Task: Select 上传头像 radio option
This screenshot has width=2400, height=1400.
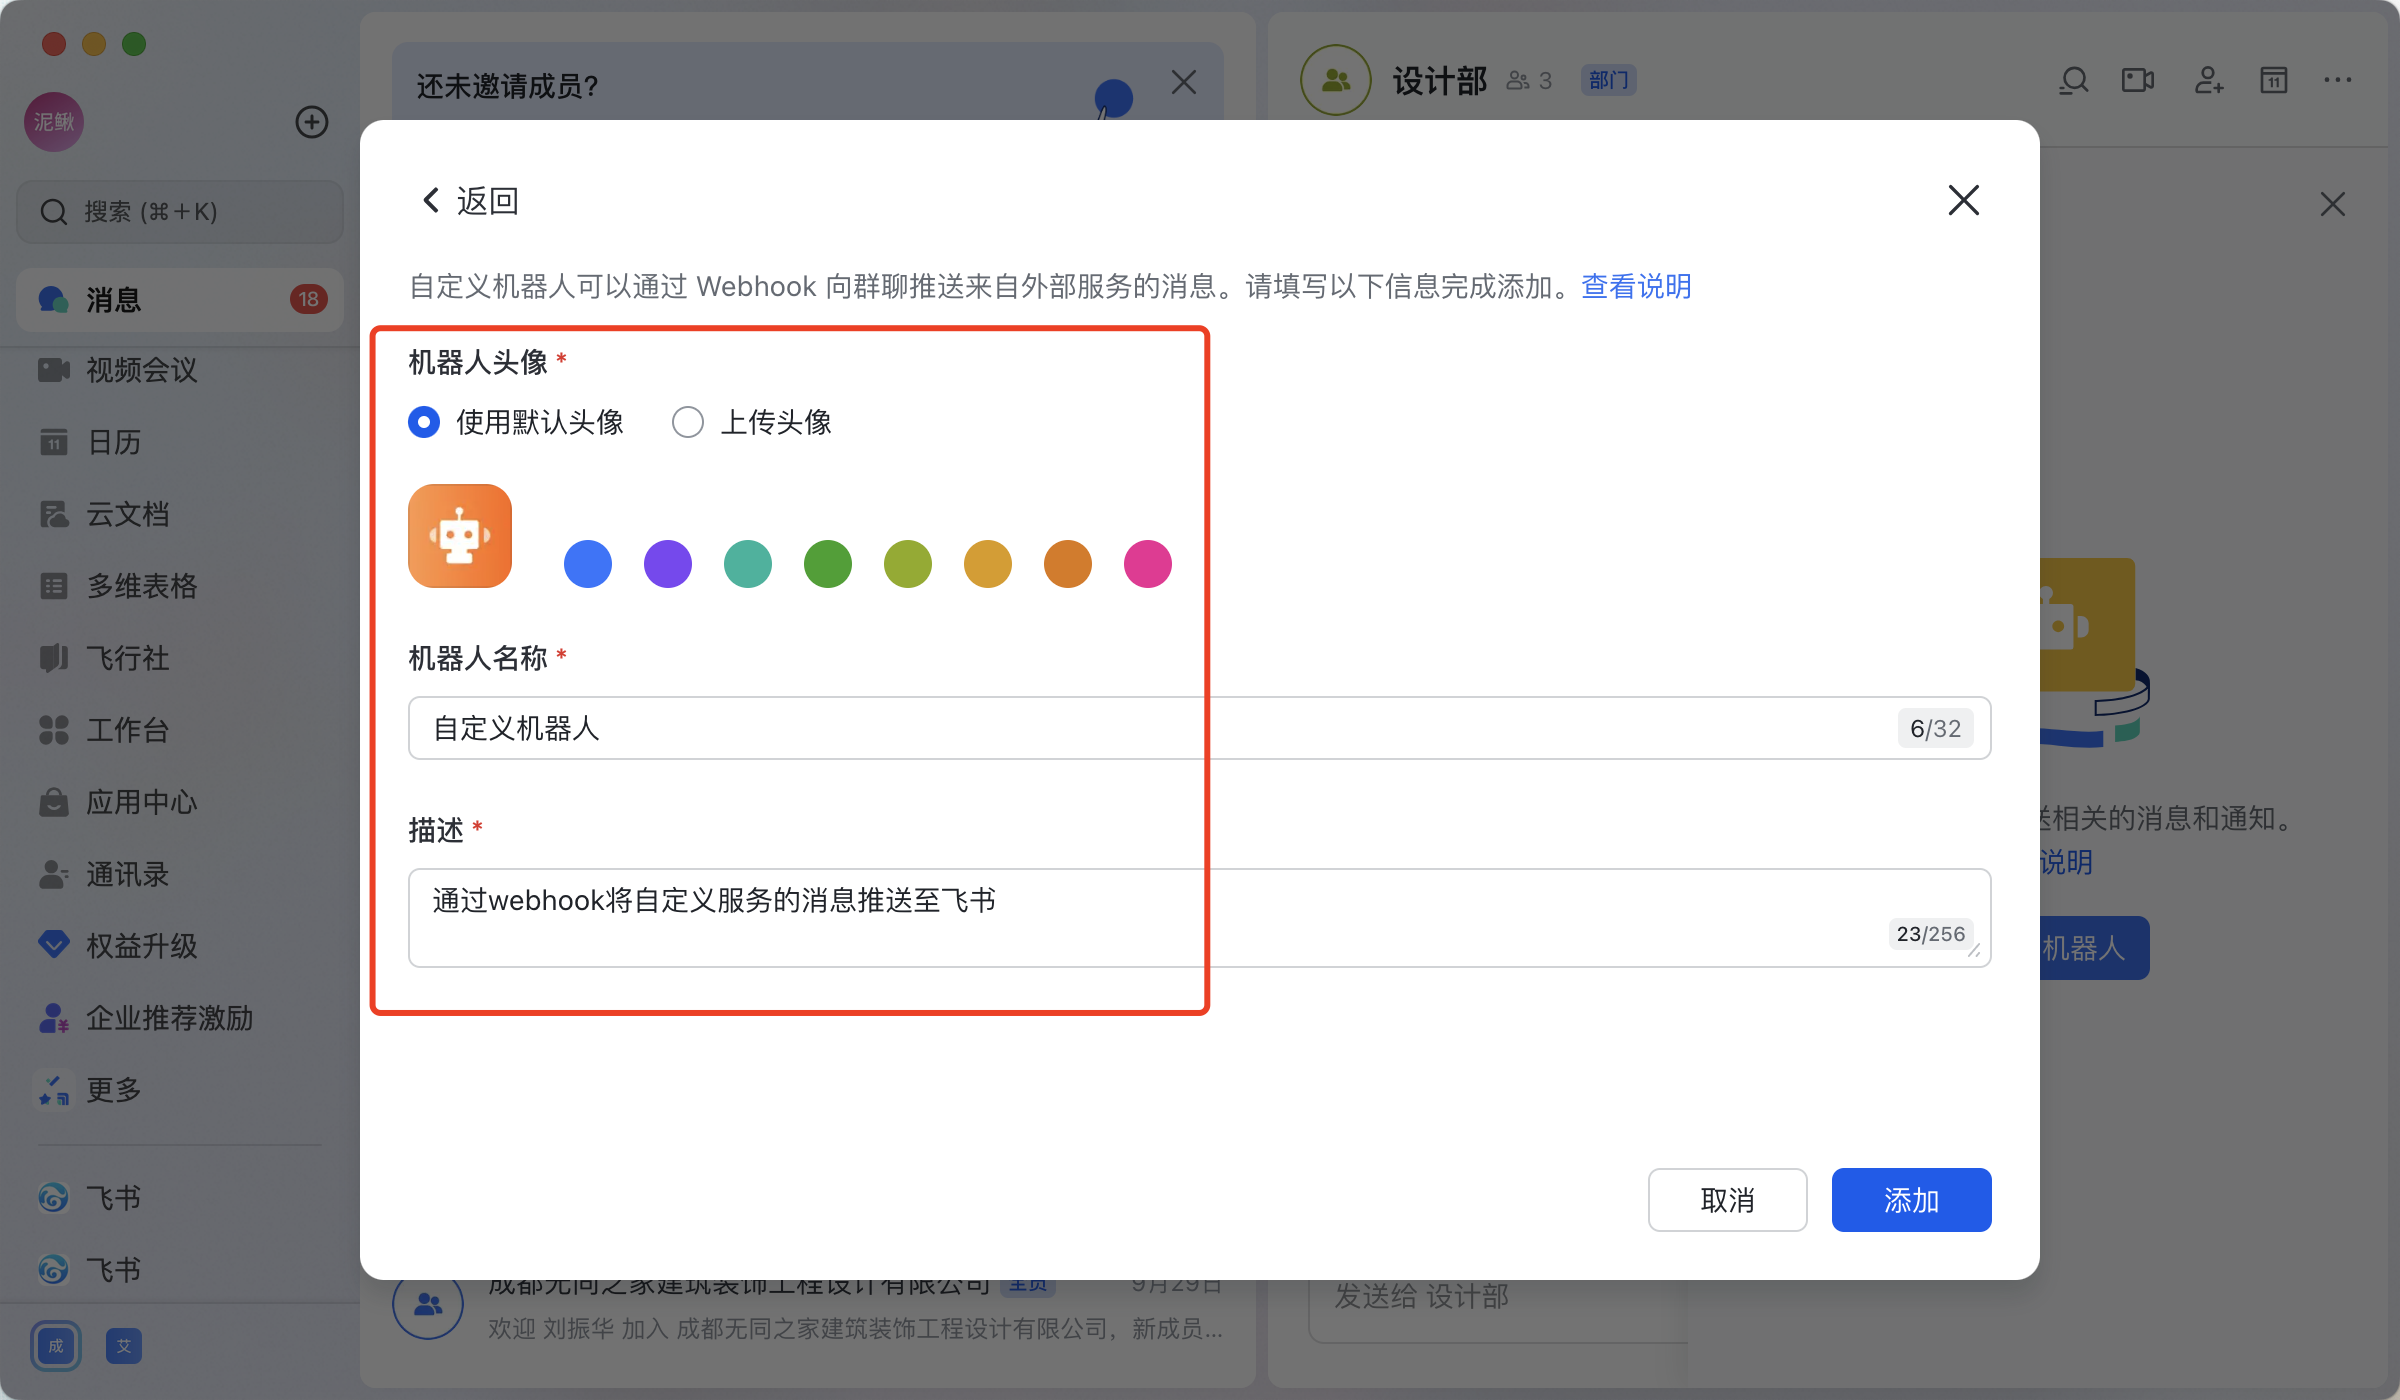Action: (x=688, y=422)
